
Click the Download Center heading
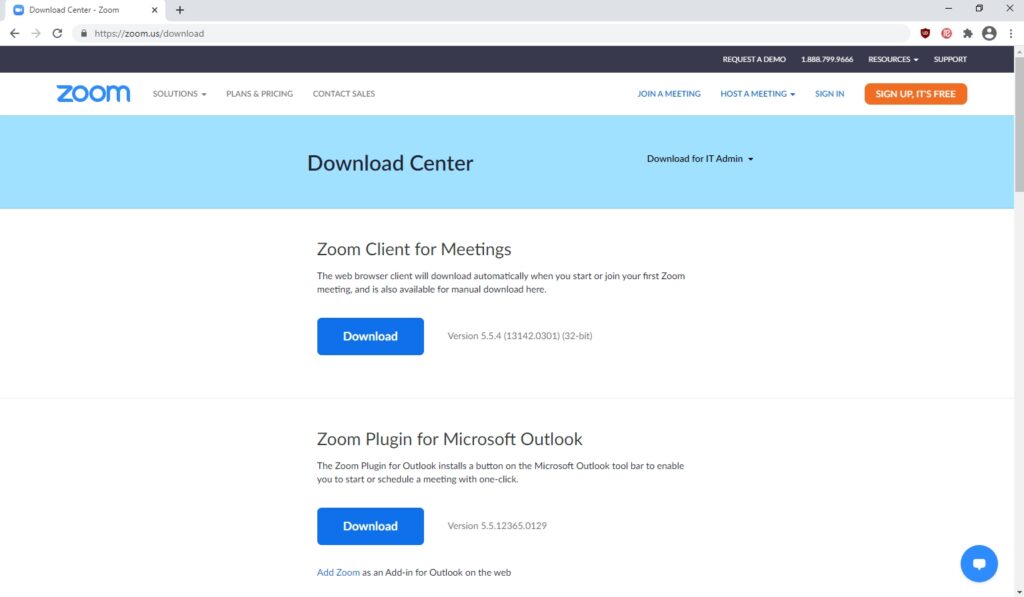390,163
